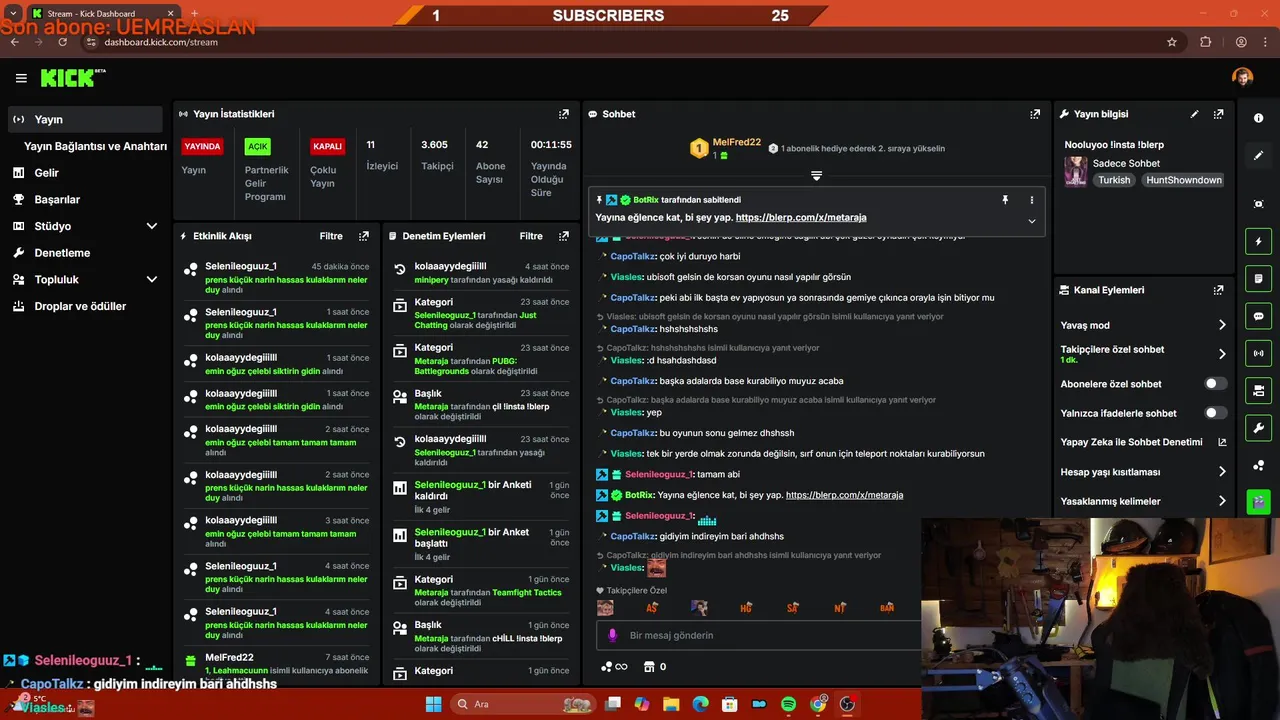
Task: Pop out the Yayın İstatistikleri panel
Action: 564,114
